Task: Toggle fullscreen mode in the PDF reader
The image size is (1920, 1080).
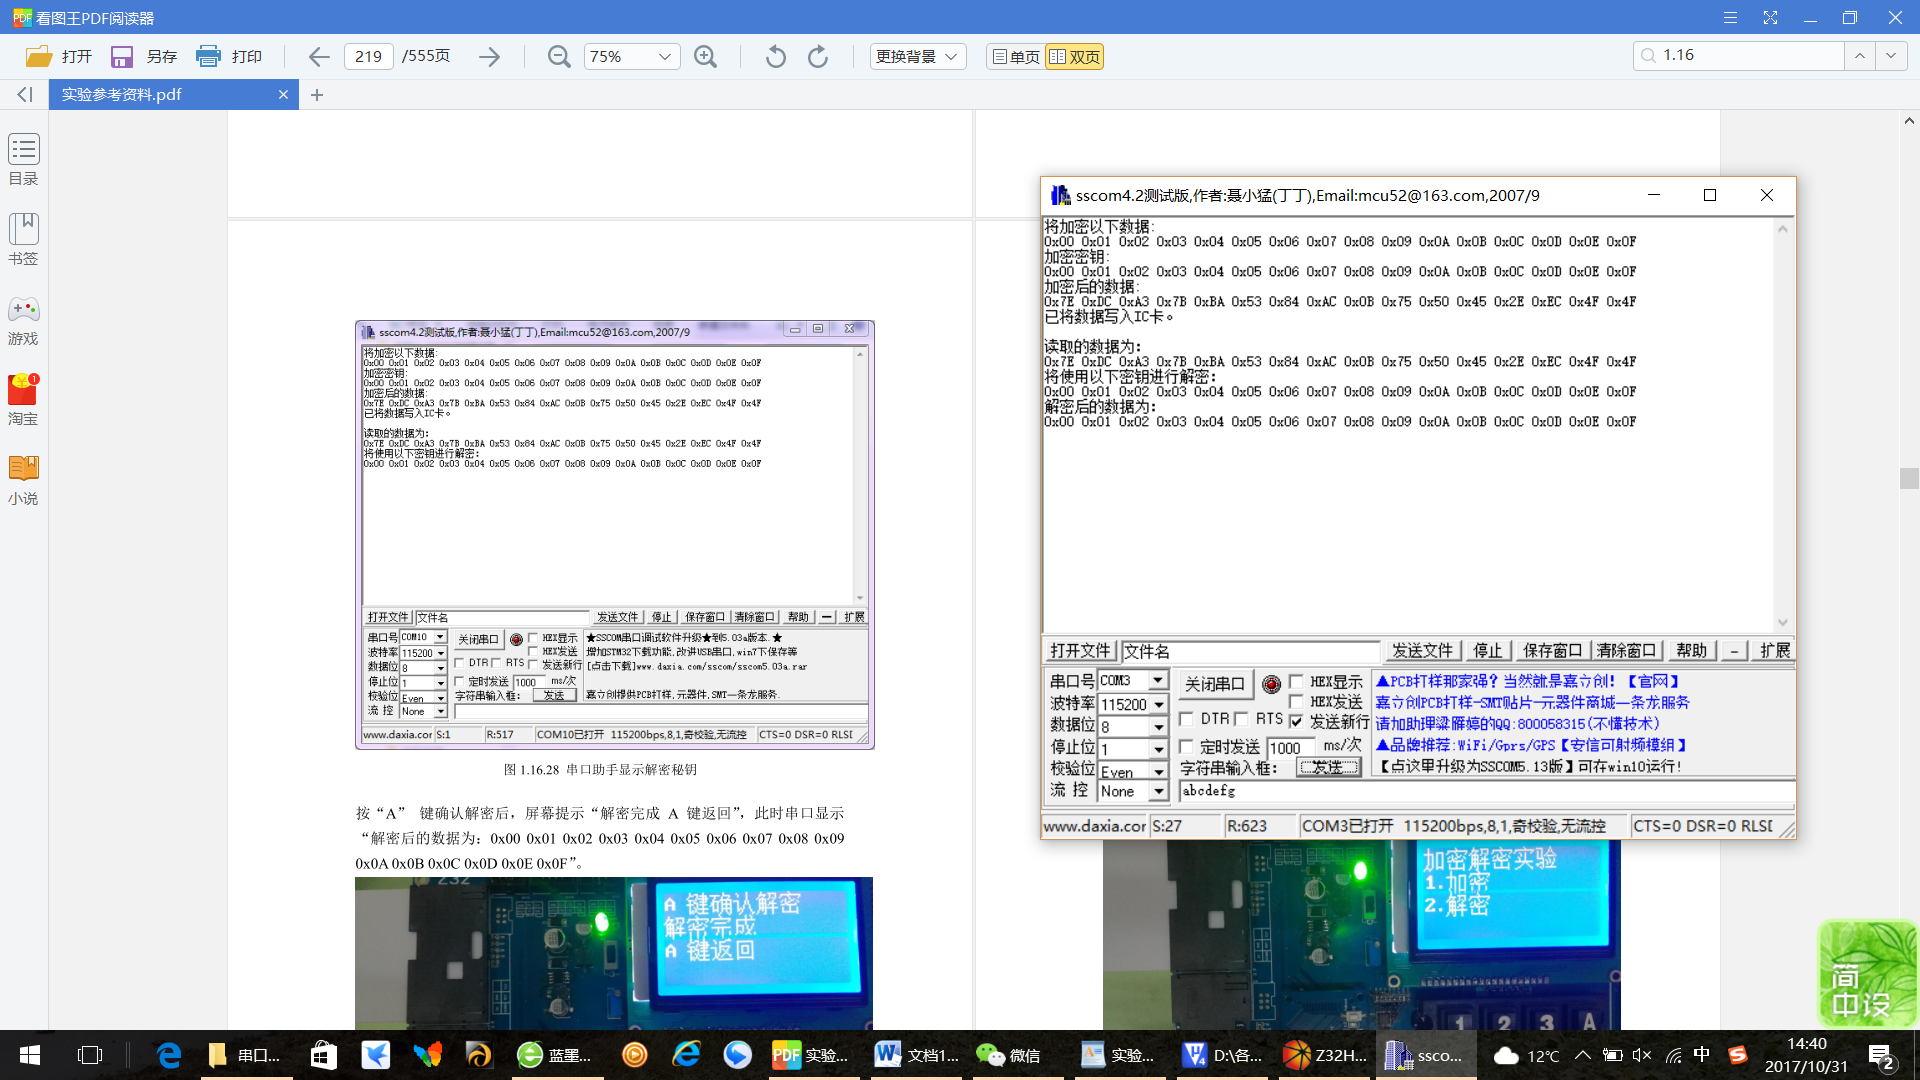Action: (x=1770, y=18)
